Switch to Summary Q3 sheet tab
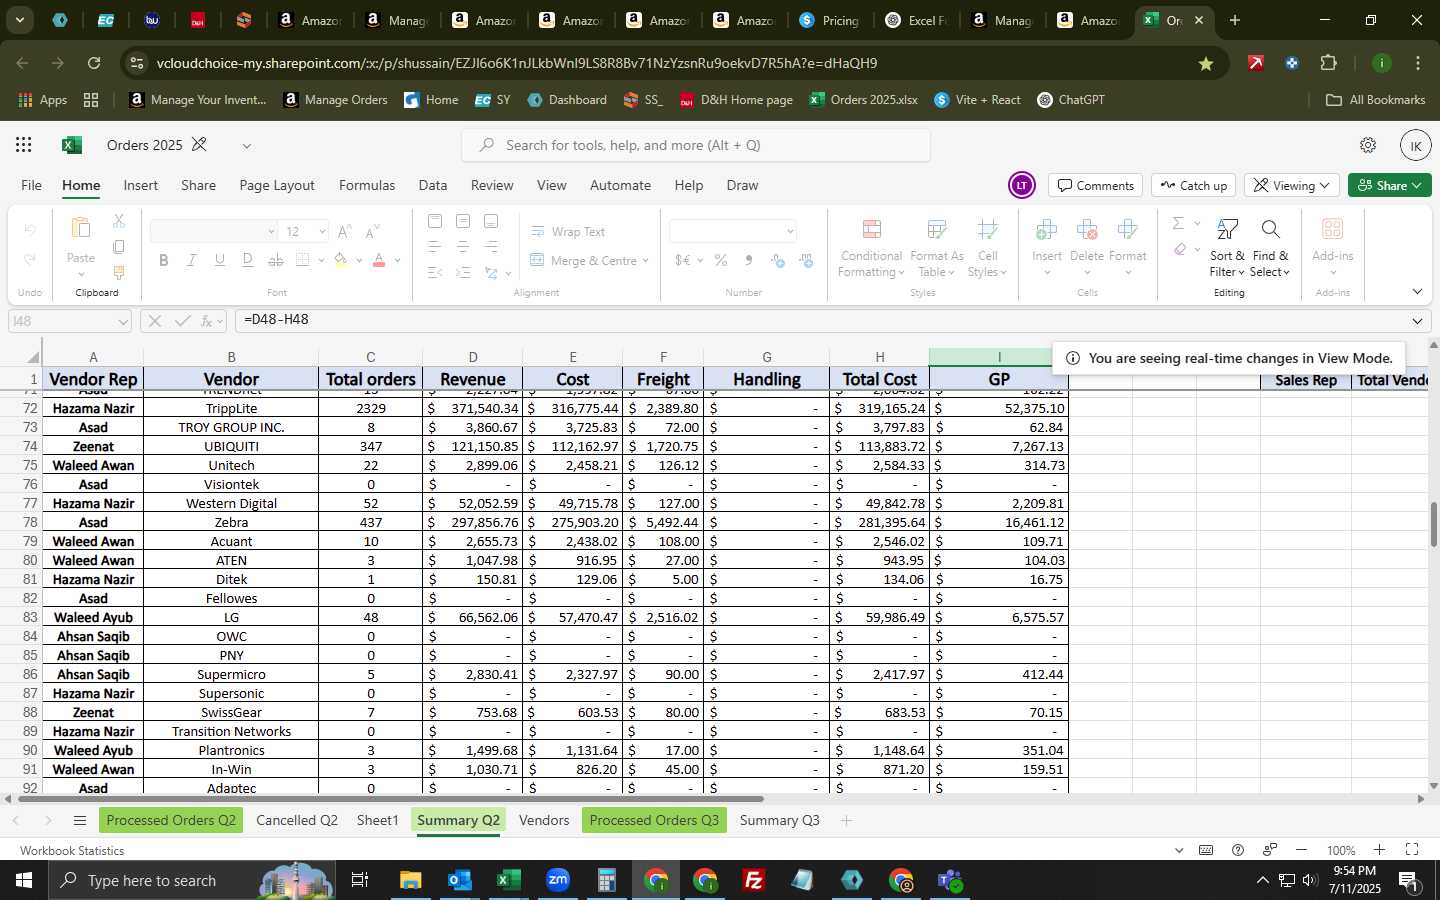The width and height of the screenshot is (1440, 900). pyautogui.click(x=779, y=820)
